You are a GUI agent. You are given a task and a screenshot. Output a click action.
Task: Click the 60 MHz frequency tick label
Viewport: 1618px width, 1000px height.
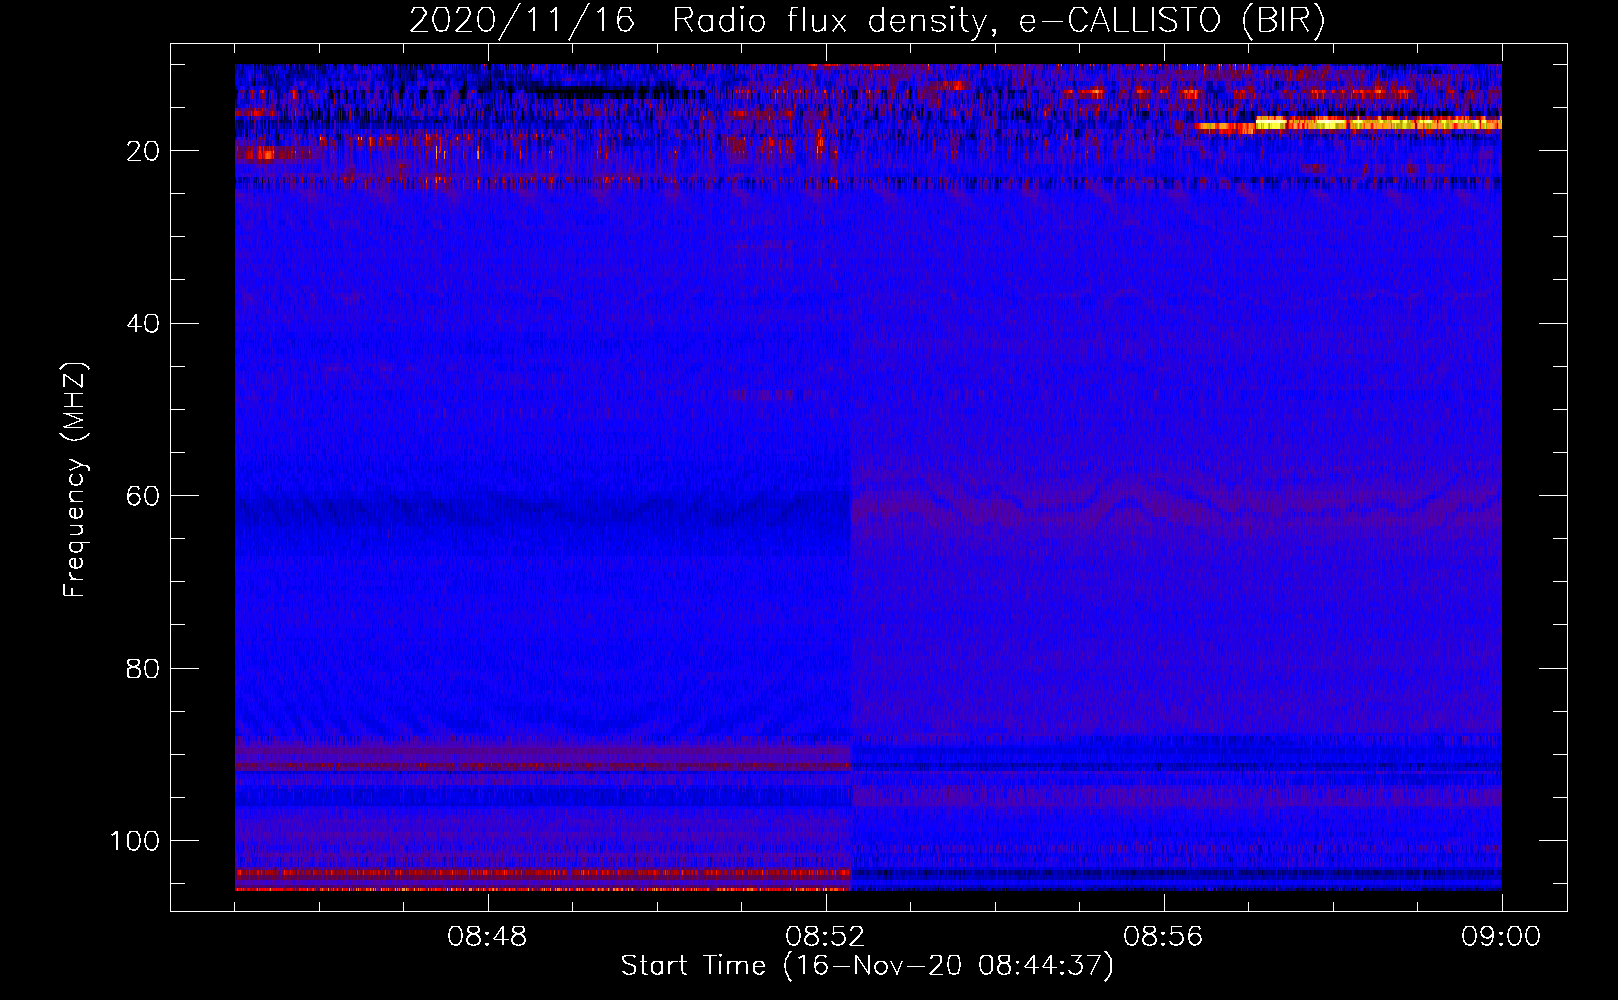[143, 496]
